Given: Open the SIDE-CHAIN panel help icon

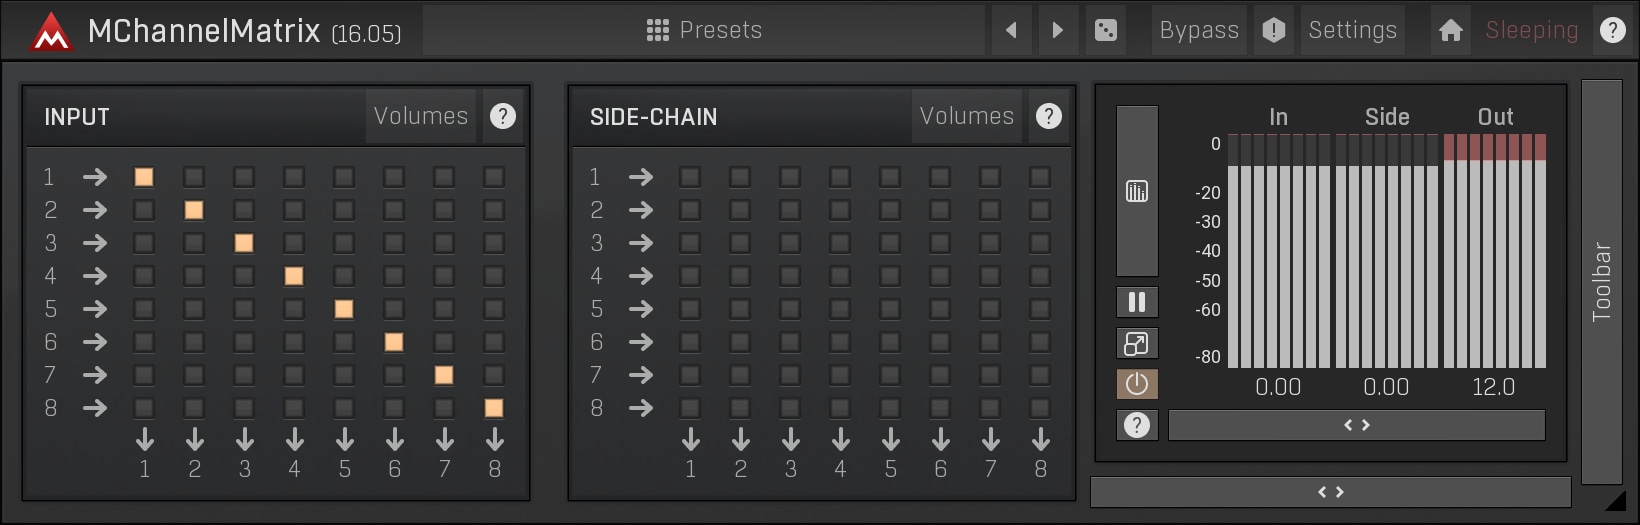Looking at the screenshot, I should click(1049, 116).
